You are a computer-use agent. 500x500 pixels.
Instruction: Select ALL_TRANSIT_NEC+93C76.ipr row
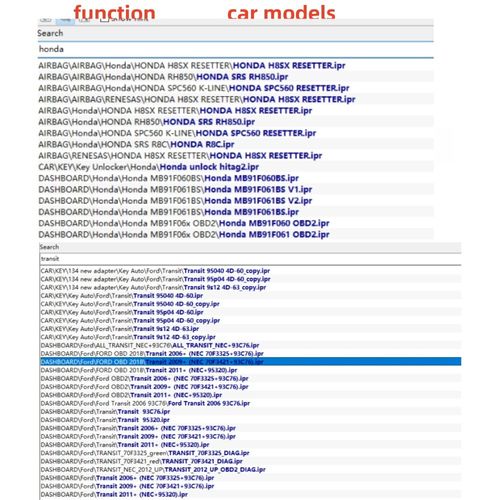[250, 345]
